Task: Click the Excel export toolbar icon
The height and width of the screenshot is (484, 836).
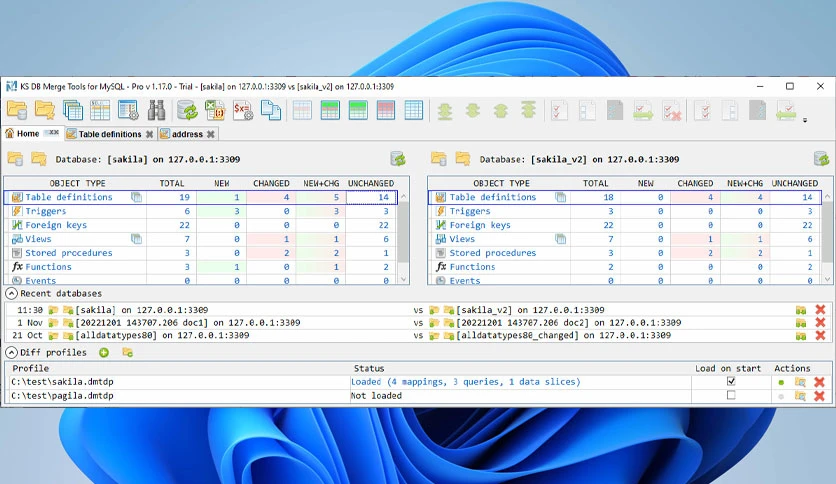Action: tap(215, 110)
